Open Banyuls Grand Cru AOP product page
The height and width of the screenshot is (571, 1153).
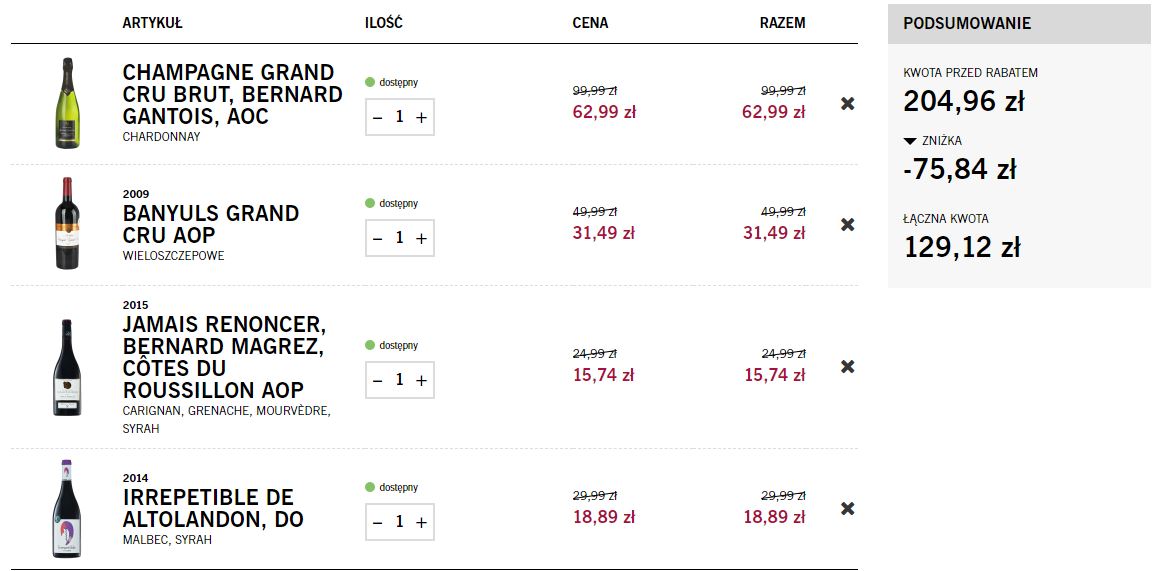211,224
